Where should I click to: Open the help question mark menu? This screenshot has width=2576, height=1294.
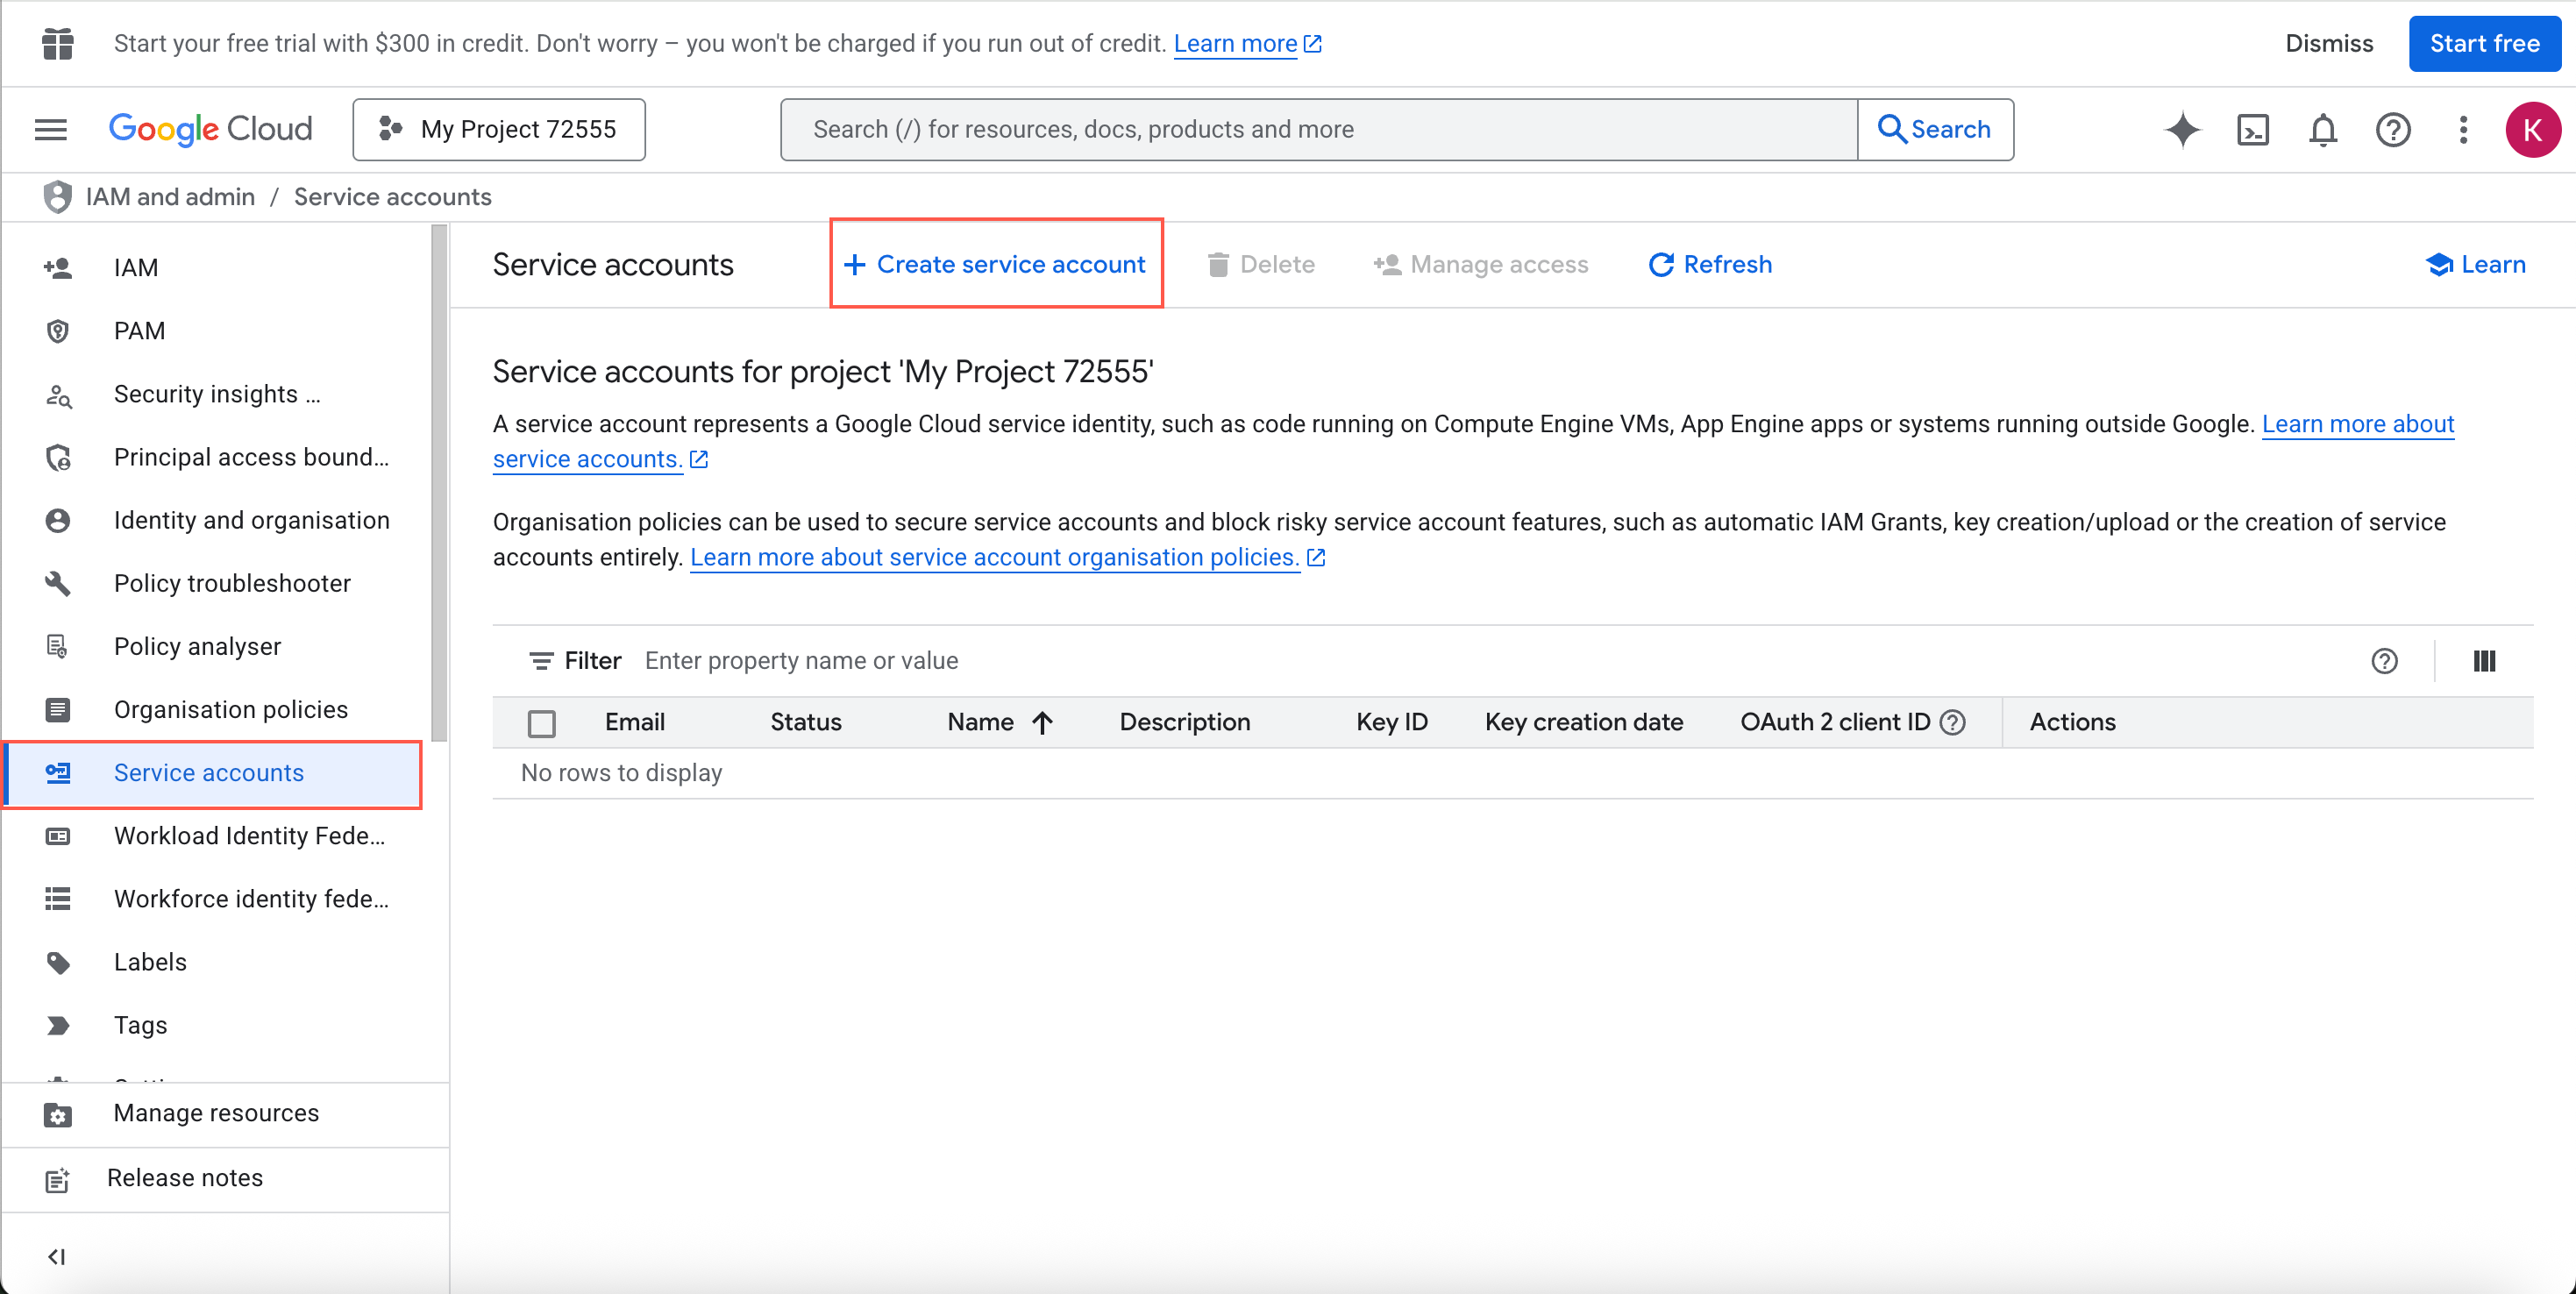pos(2392,130)
